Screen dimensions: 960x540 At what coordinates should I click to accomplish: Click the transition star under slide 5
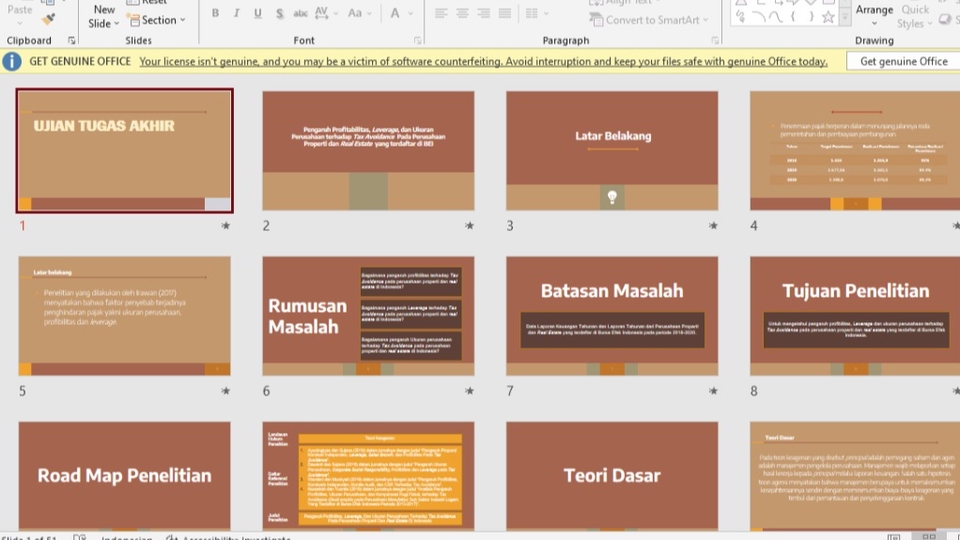coord(225,391)
